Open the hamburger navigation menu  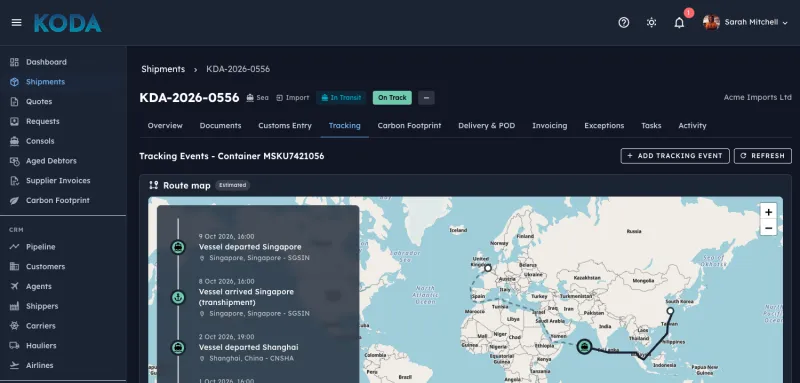pos(16,22)
